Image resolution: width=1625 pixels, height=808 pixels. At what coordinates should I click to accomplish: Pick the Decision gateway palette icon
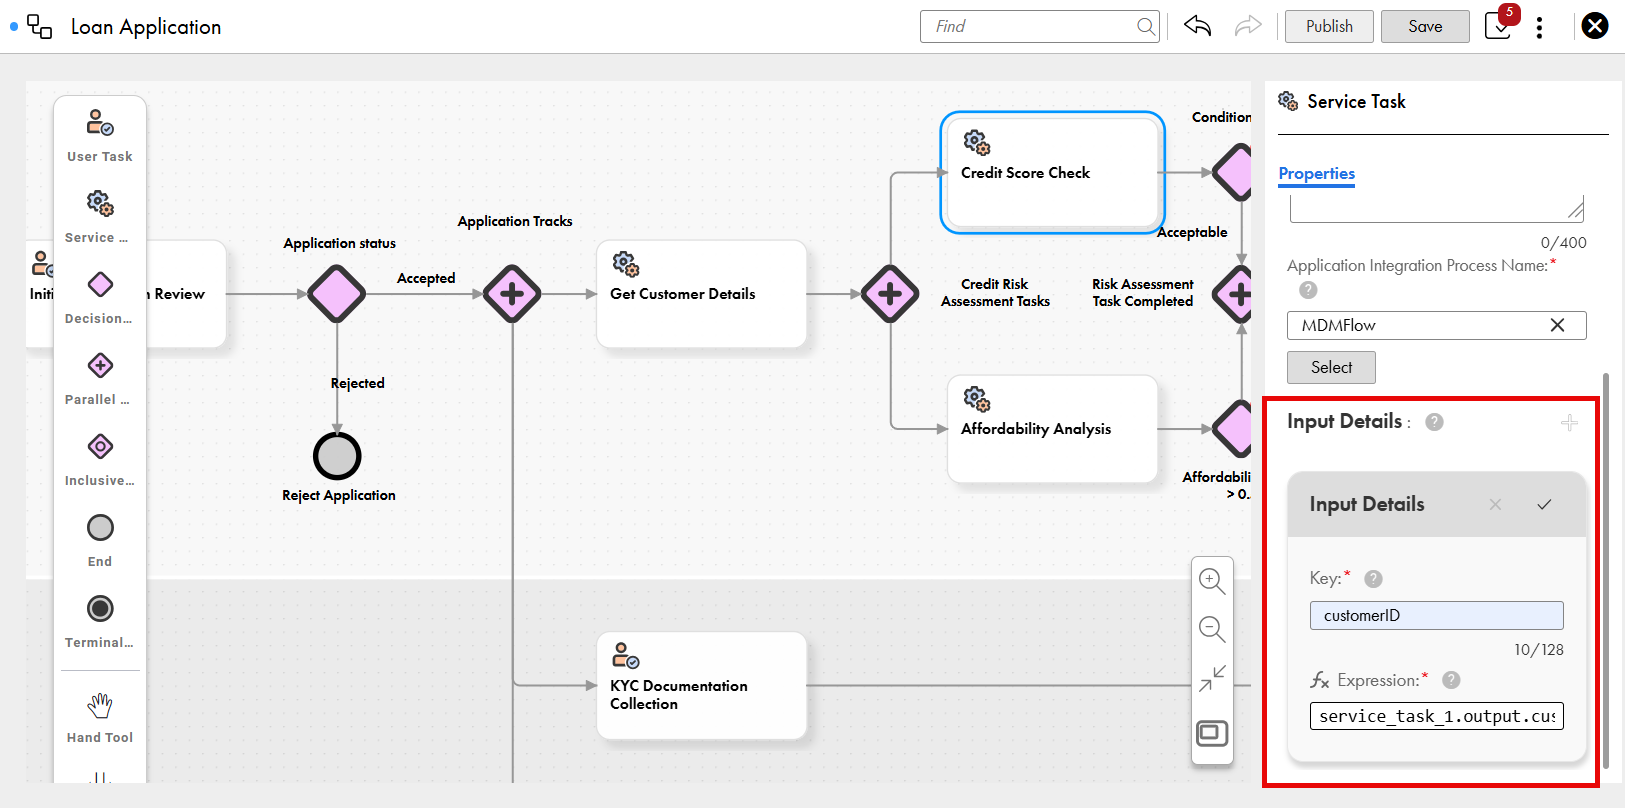tap(100, 284)
